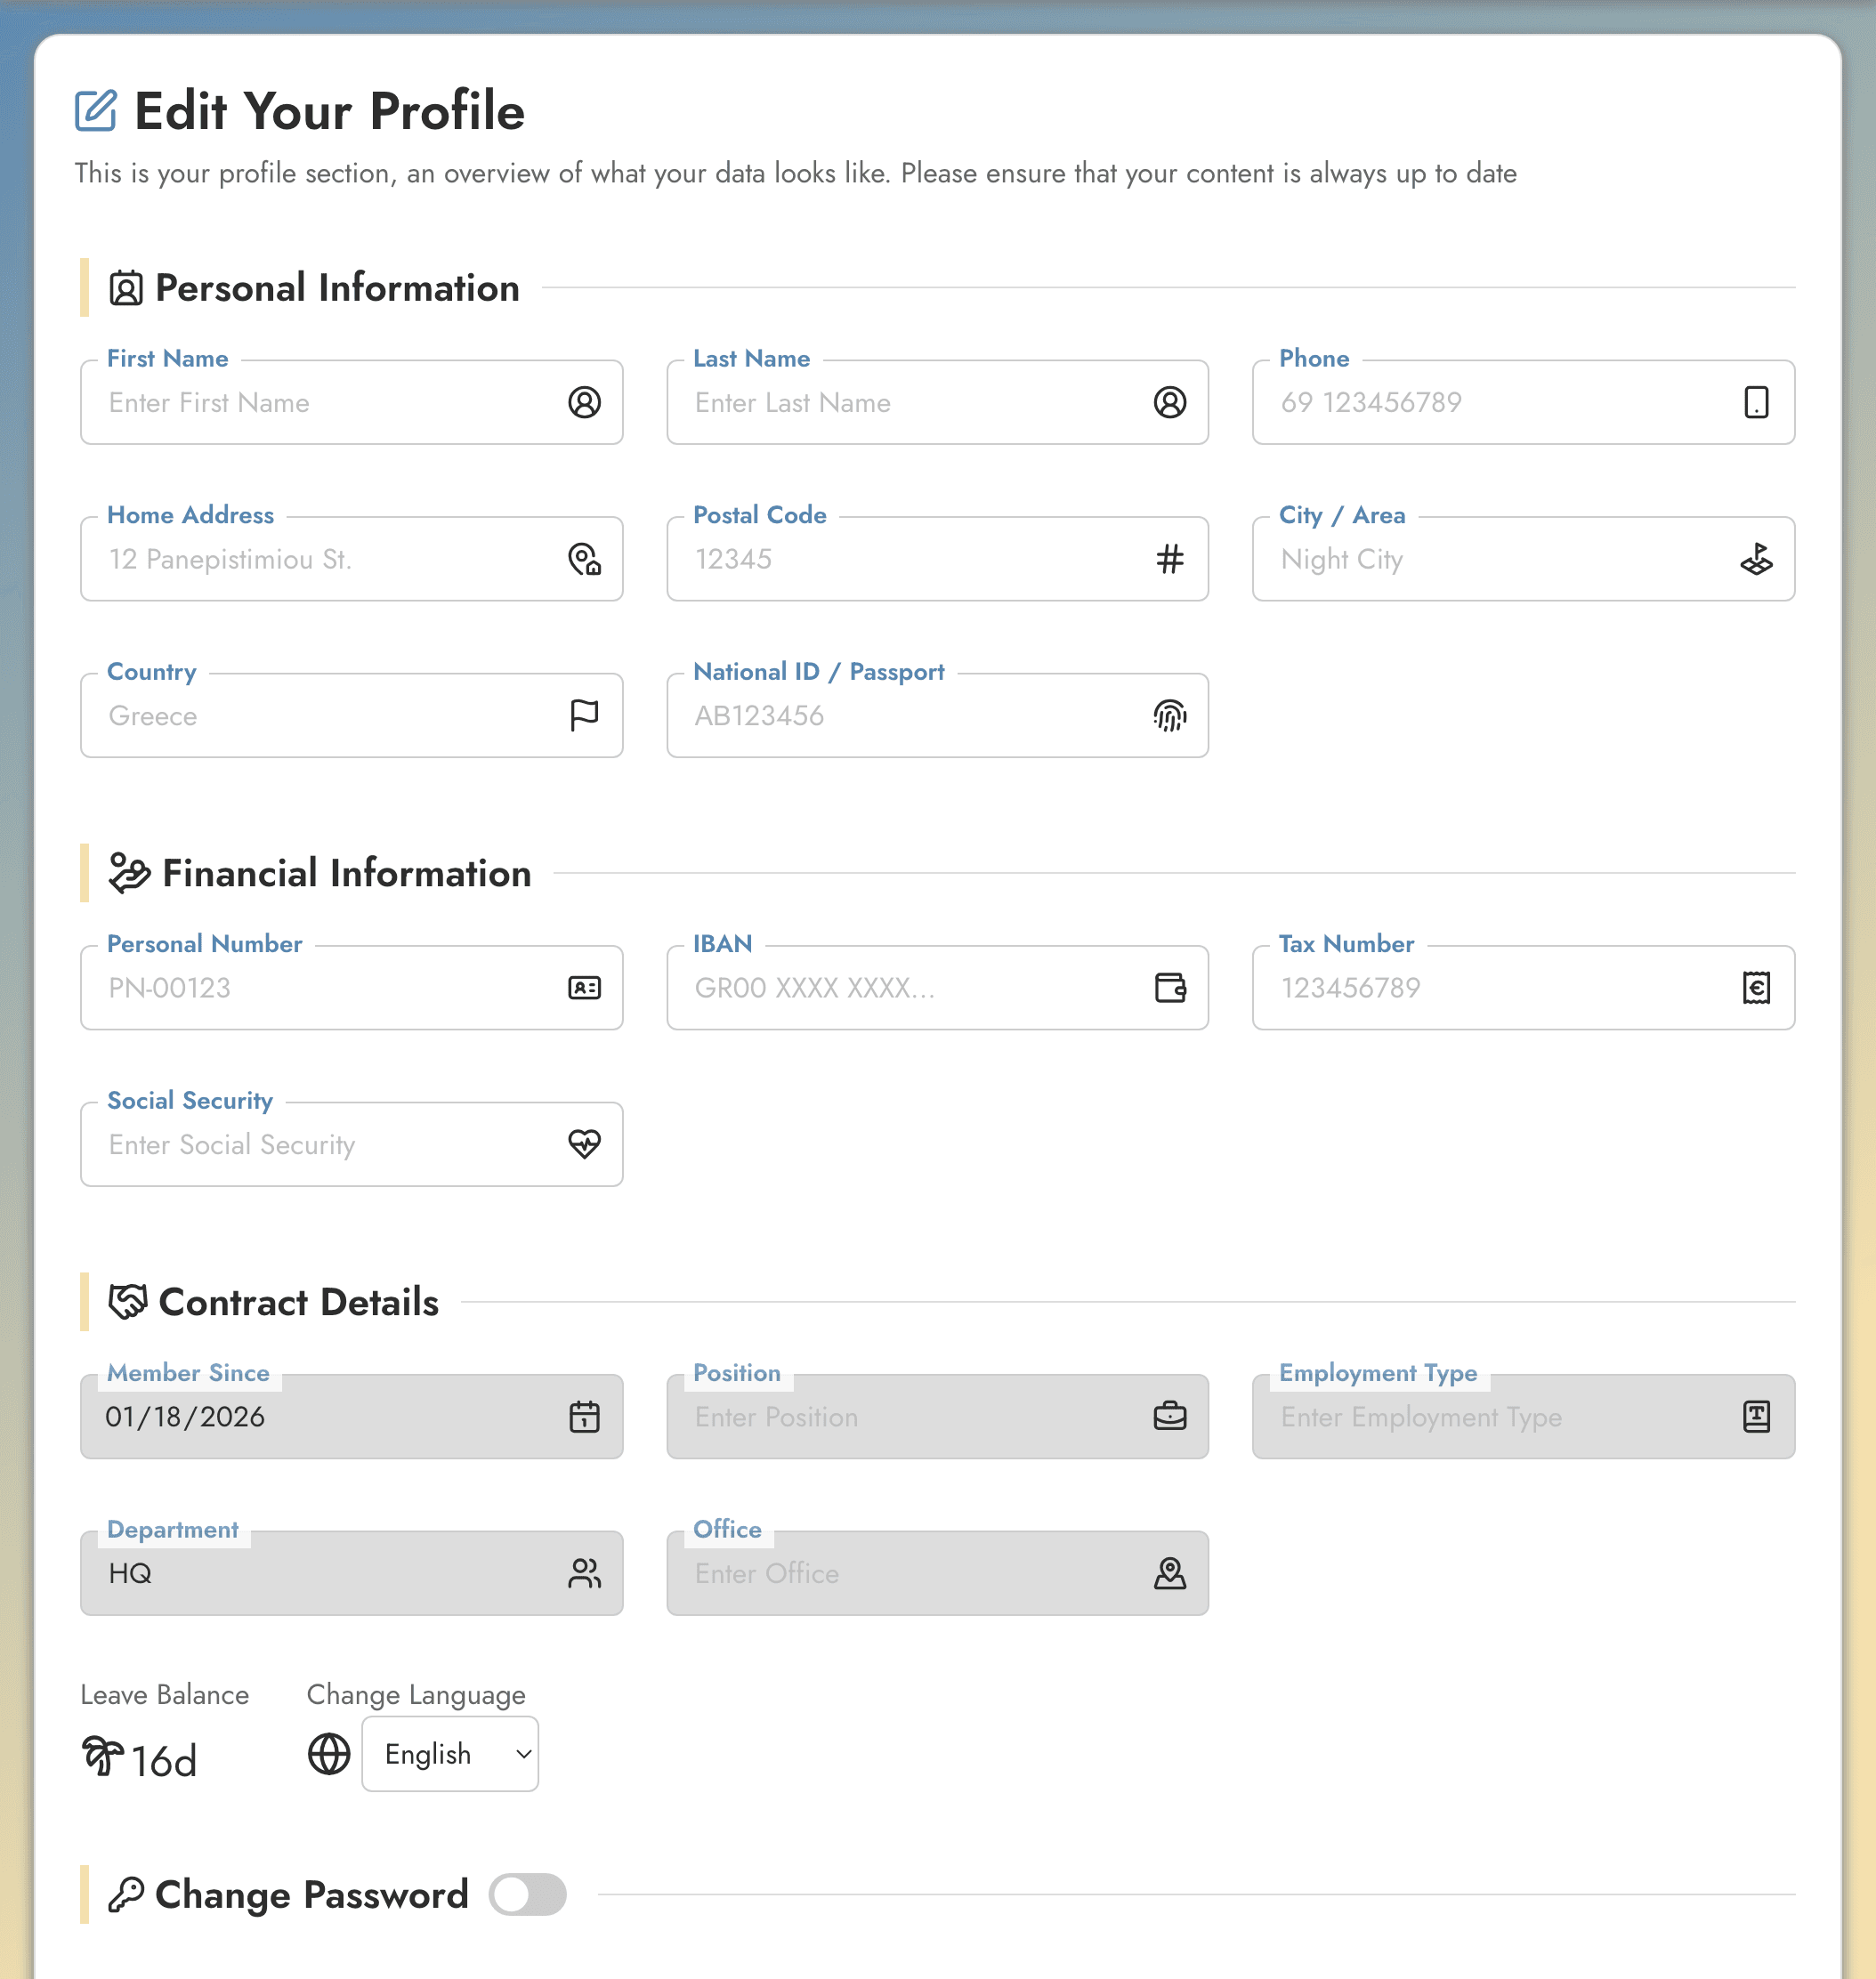Click the heart-pulse icon in Social Security field
Viewport: 1876px width, 1979px height.
(585, 1144)
